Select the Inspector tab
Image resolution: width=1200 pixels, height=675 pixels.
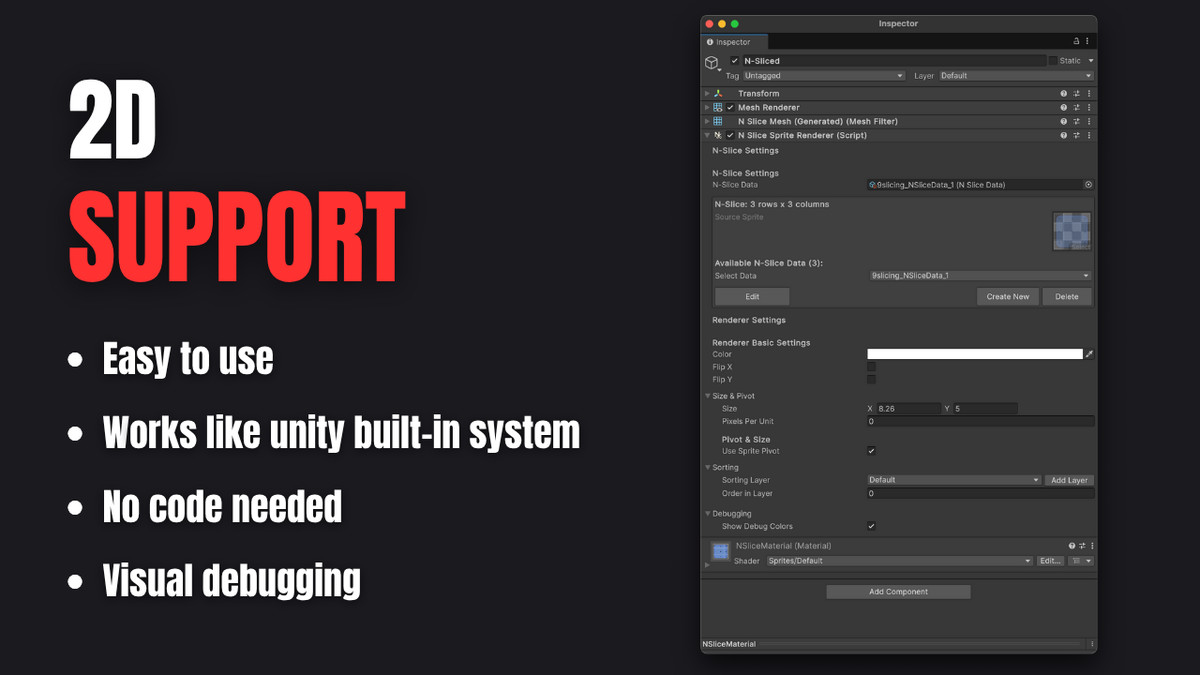click(733, 42)
